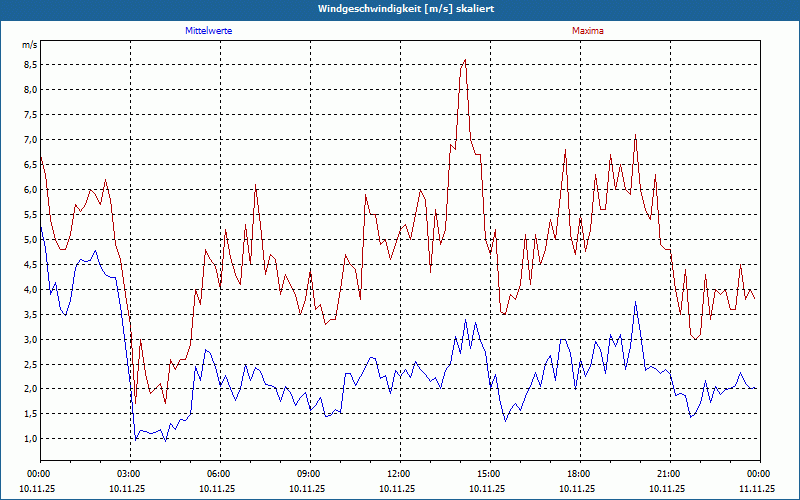Click the 6,5 y-axis value
Image resolution: width=800 pixels, height=500 pixels.
(31, 165)
